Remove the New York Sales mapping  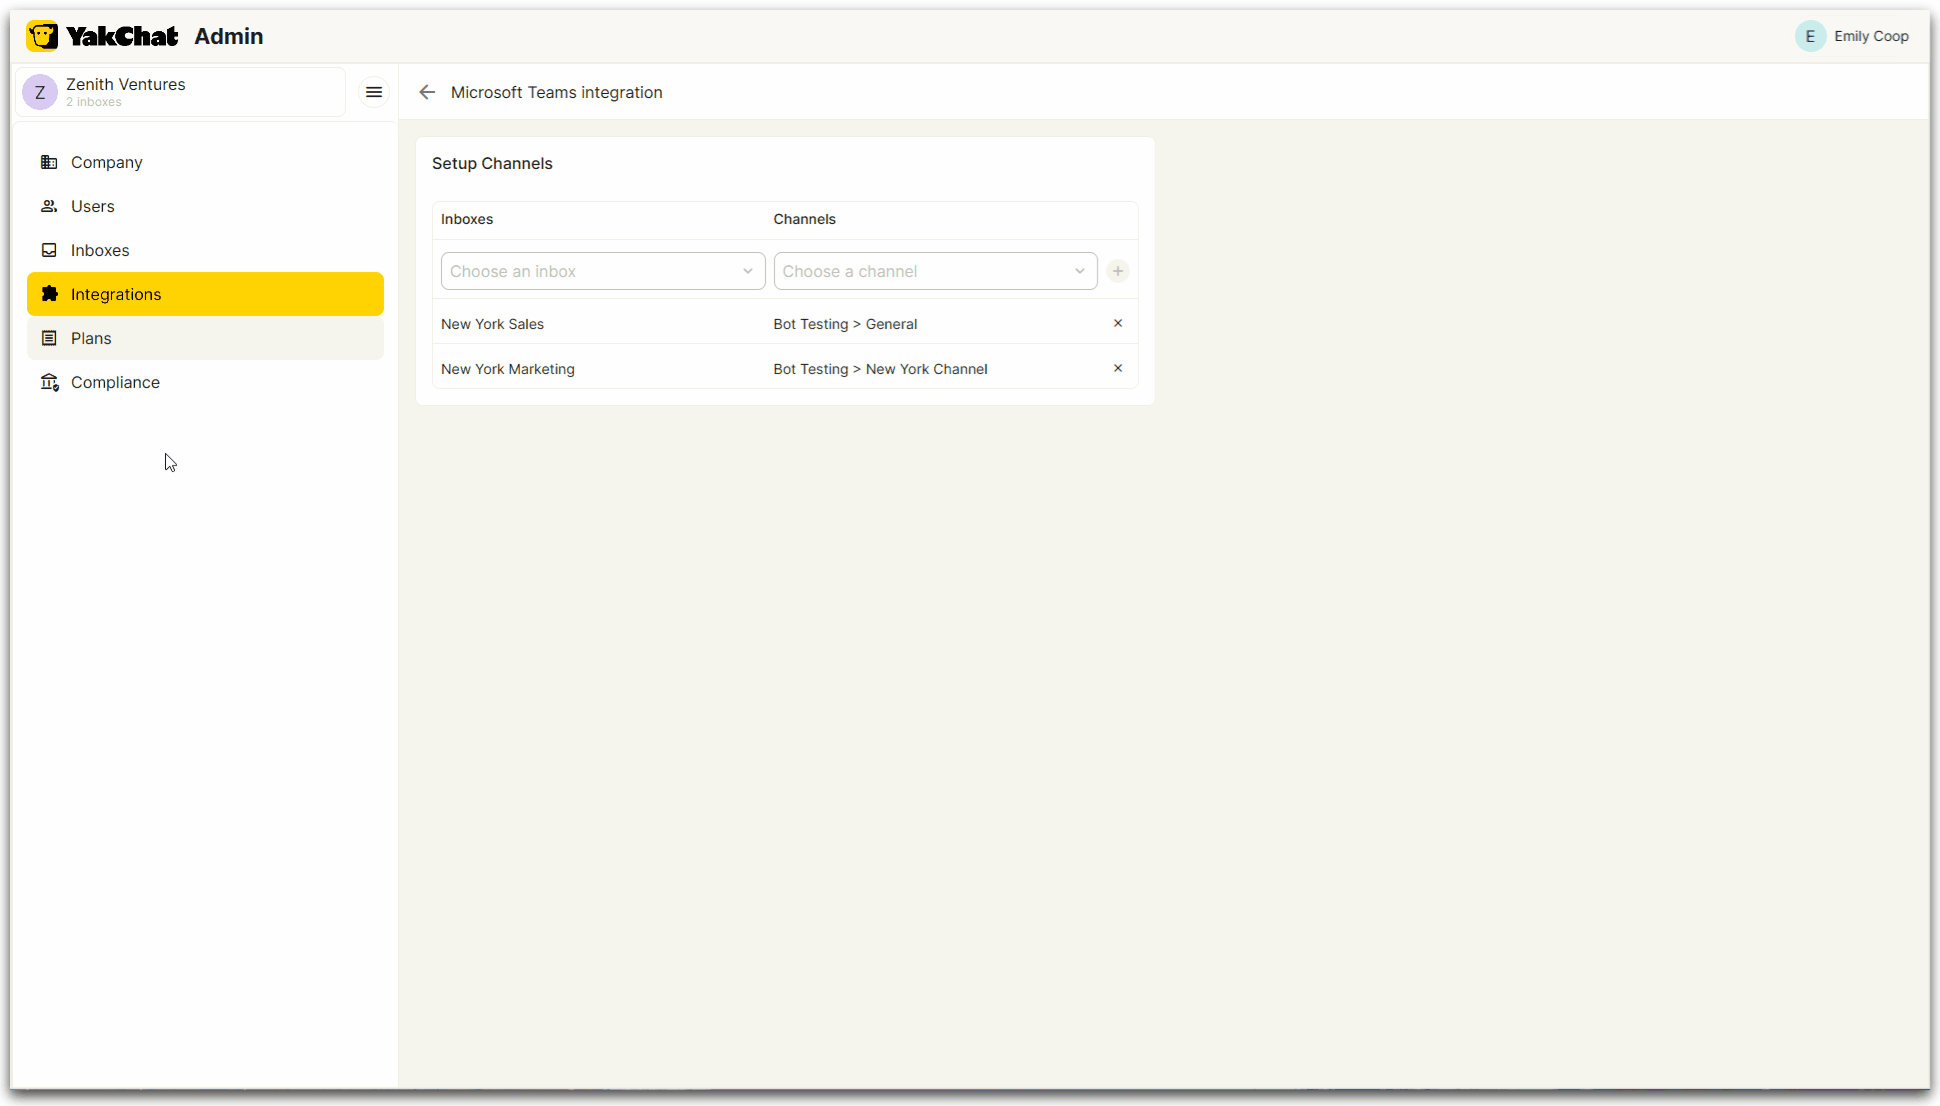(1118, 323)
